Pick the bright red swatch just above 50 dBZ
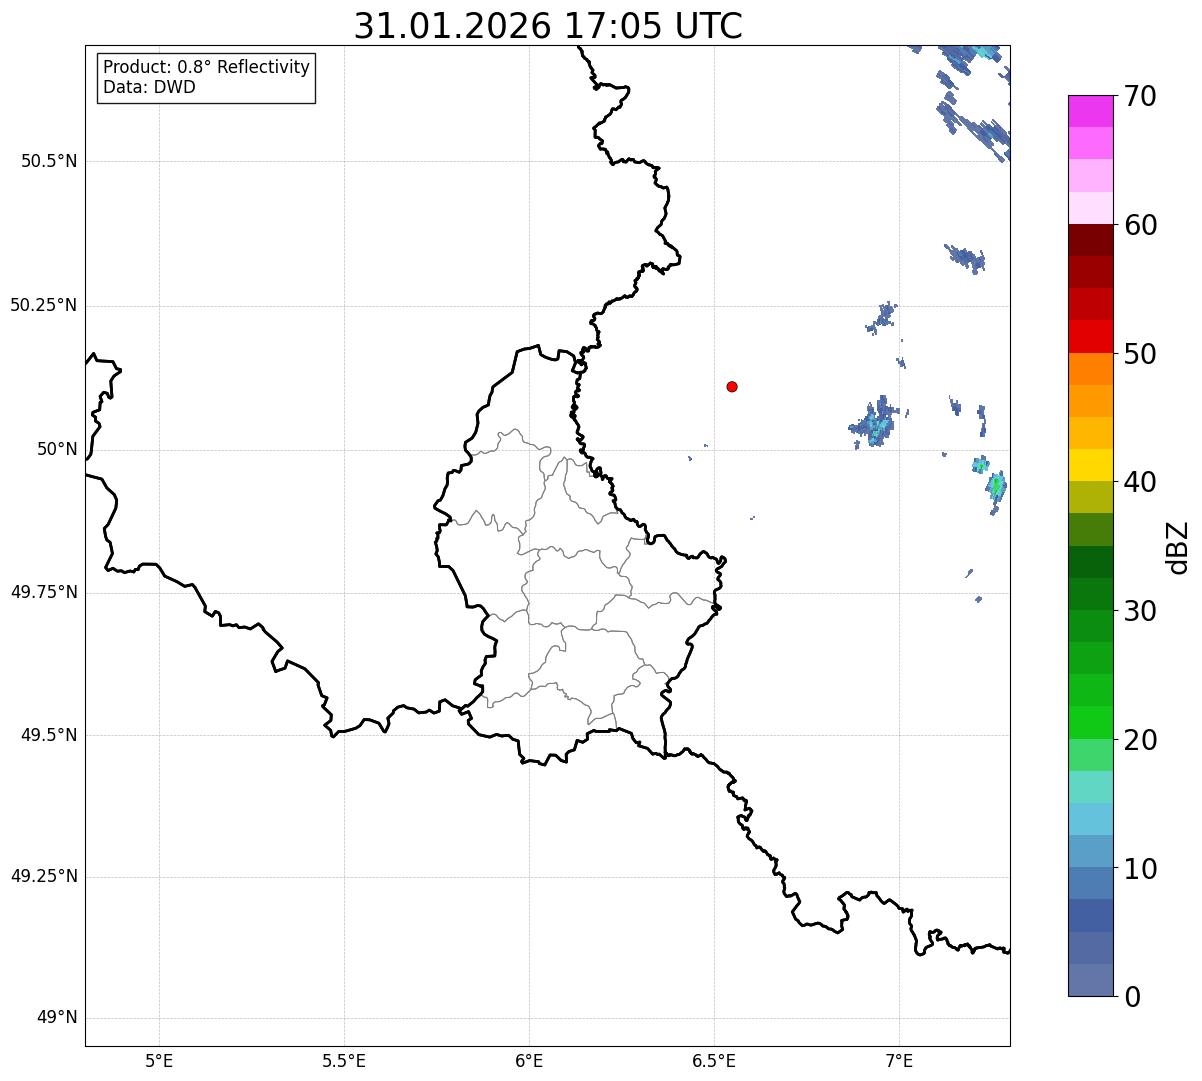This screenshot has height=1081, width=1202. [1090, 336]
